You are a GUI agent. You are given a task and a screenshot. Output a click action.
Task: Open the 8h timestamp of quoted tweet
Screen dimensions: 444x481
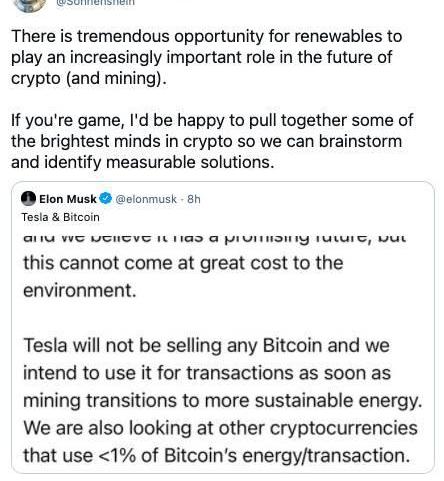click(194, 199)
